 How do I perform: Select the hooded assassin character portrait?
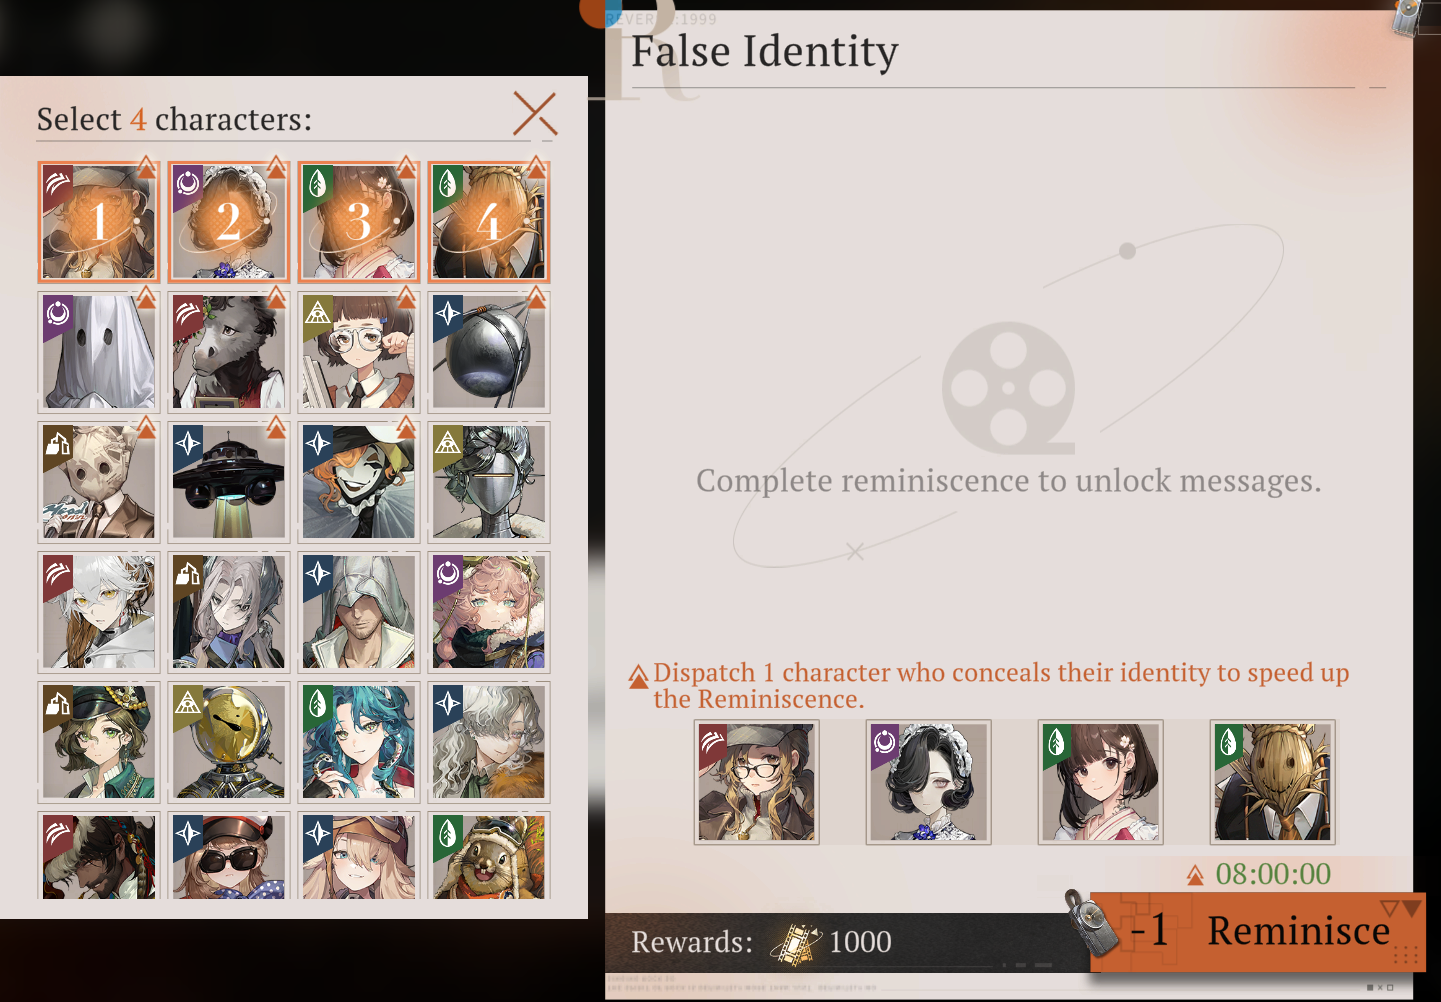(x=359, y=612)
